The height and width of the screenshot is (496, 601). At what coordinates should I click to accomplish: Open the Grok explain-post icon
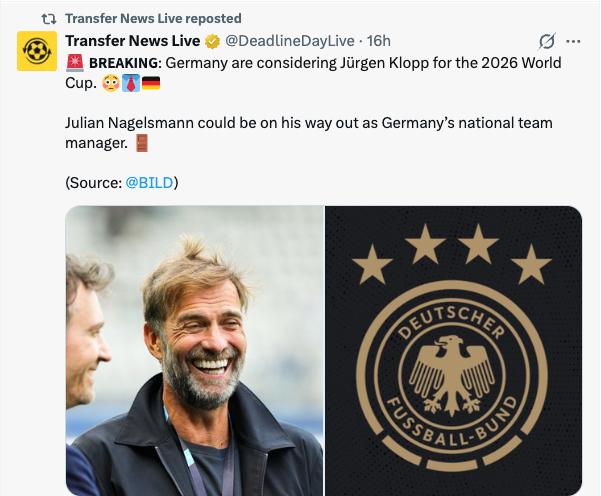[x=546, y=42]
